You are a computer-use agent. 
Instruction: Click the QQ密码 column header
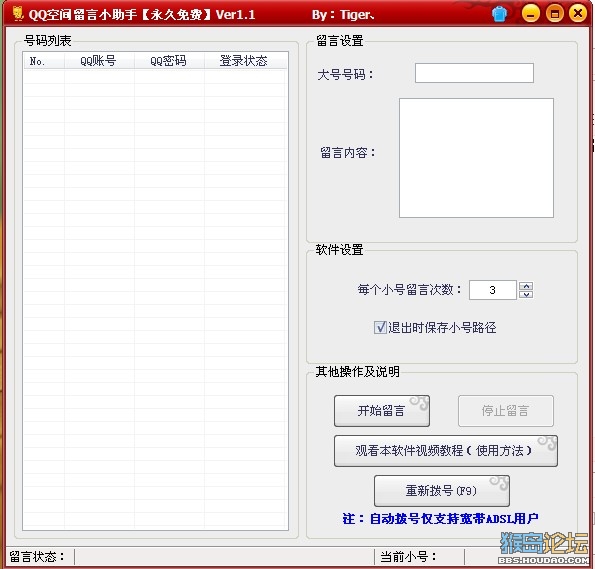click(x=169, y=61)
